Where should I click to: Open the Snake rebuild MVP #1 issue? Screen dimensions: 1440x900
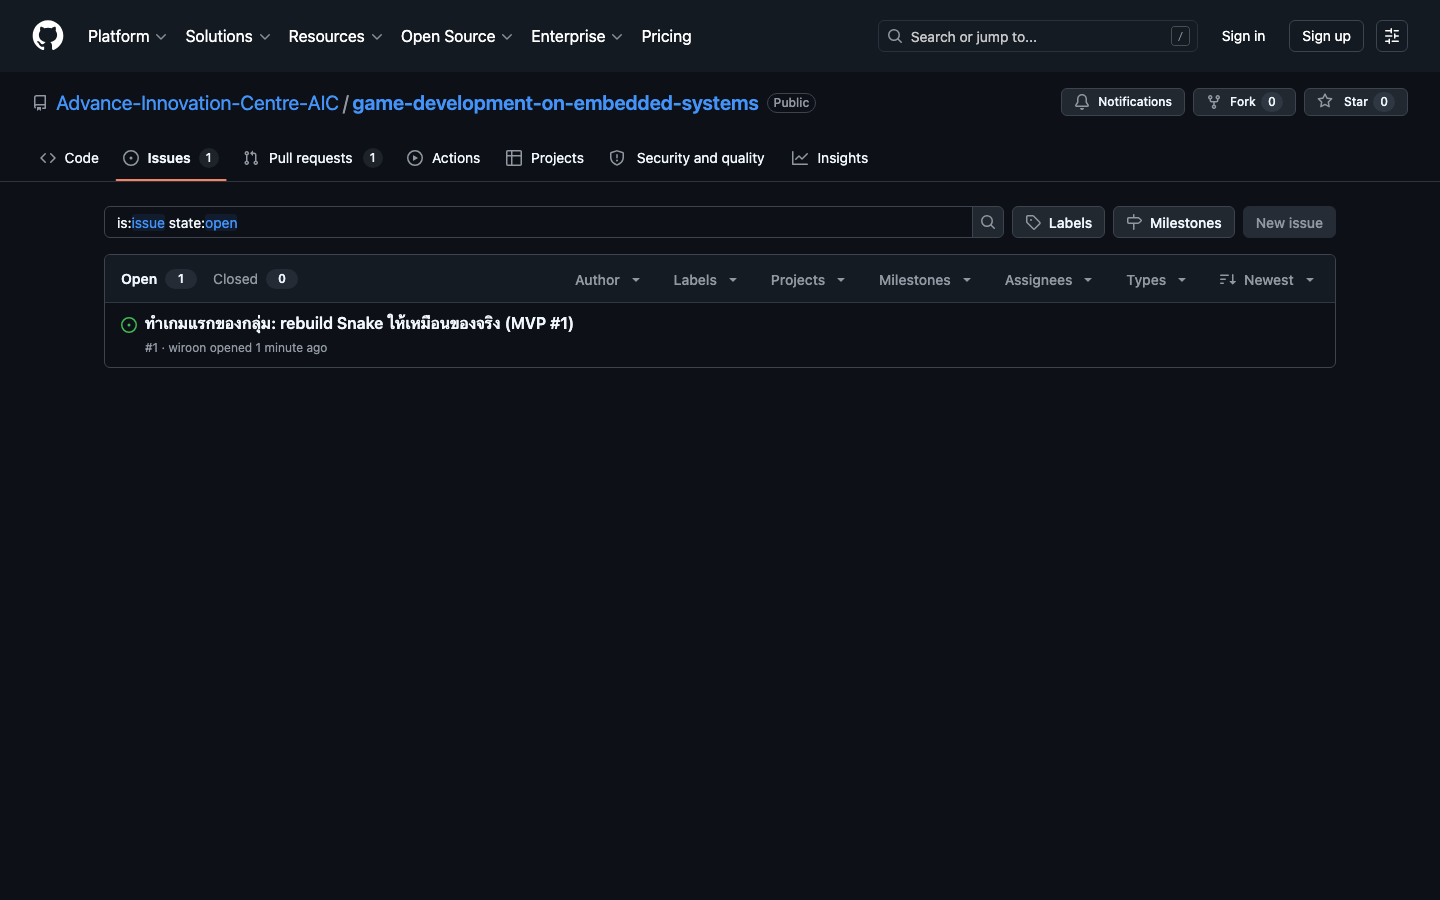click(359, 323)
